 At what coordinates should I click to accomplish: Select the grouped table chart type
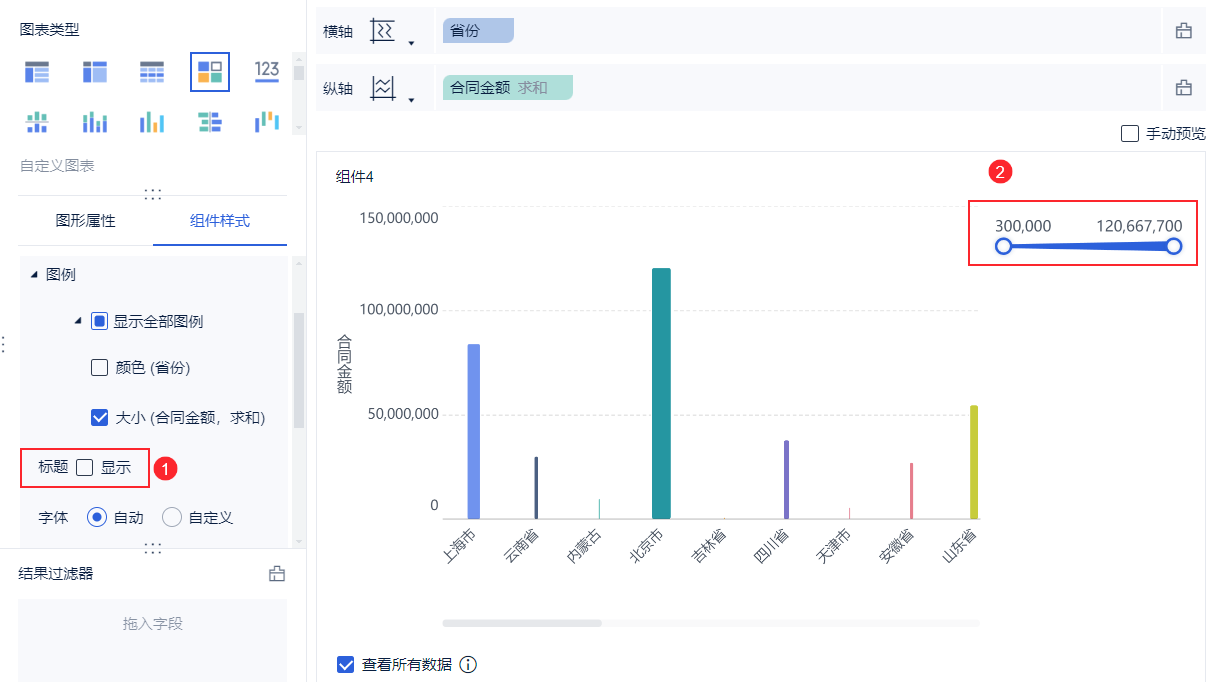point(37,71)
